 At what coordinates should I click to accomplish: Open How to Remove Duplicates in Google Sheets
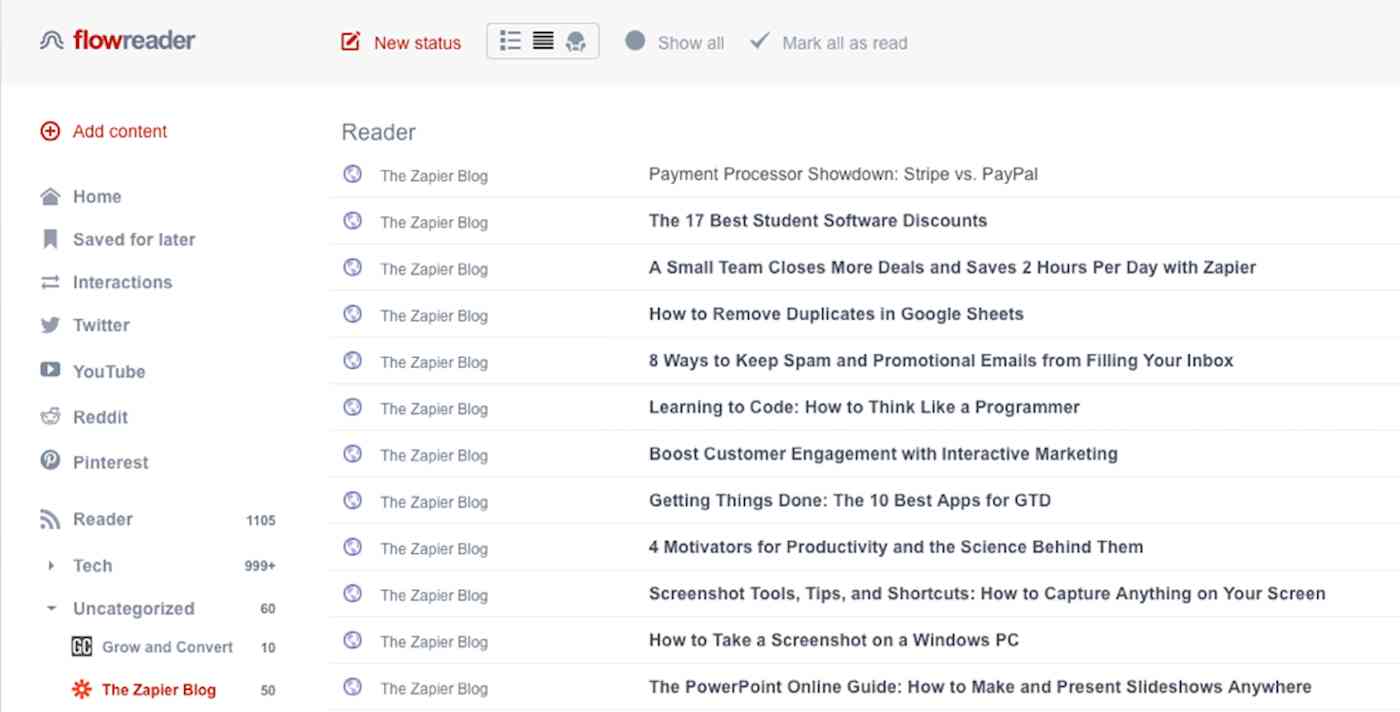pyautogui.click(x=836, y=314)
